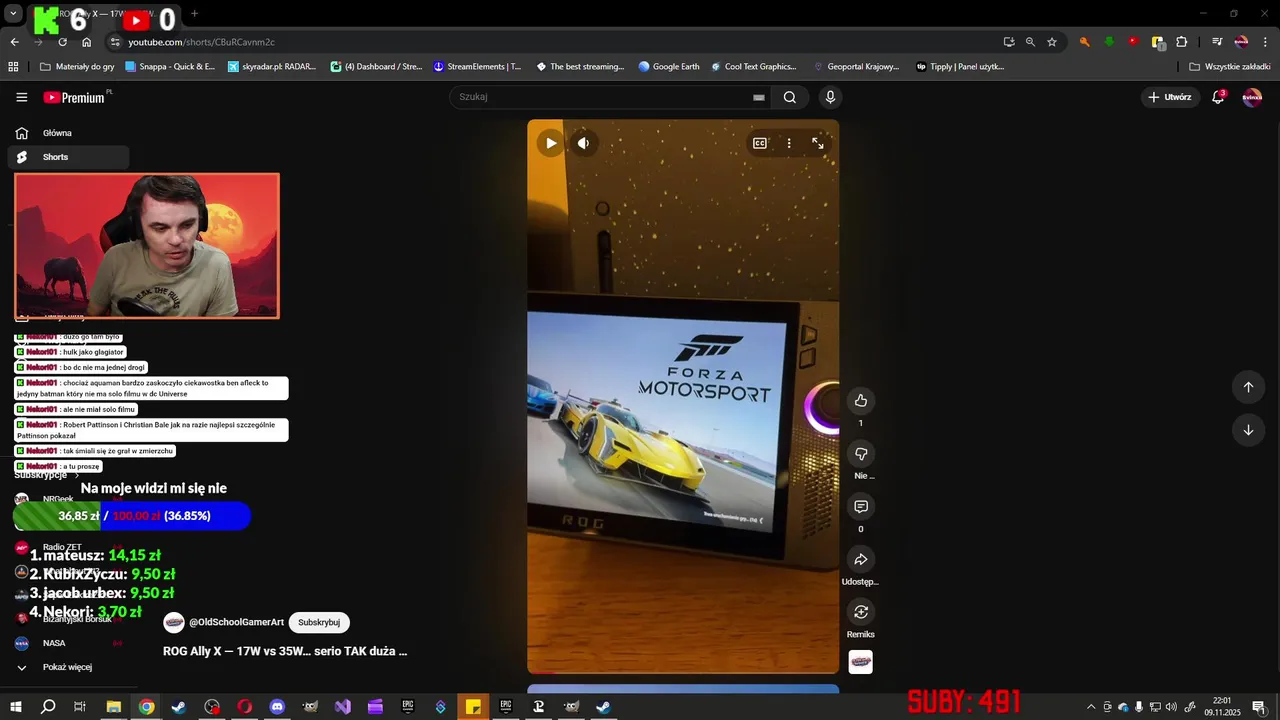Open StreamElements bookmark
This screenshot has width=1280, height=720.
[478, 67]
